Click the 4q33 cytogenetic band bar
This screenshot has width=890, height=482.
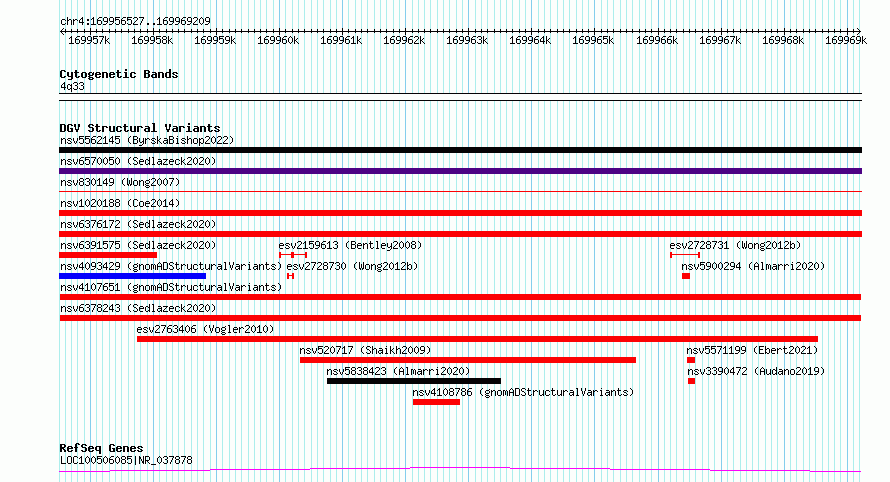[460, 97]
